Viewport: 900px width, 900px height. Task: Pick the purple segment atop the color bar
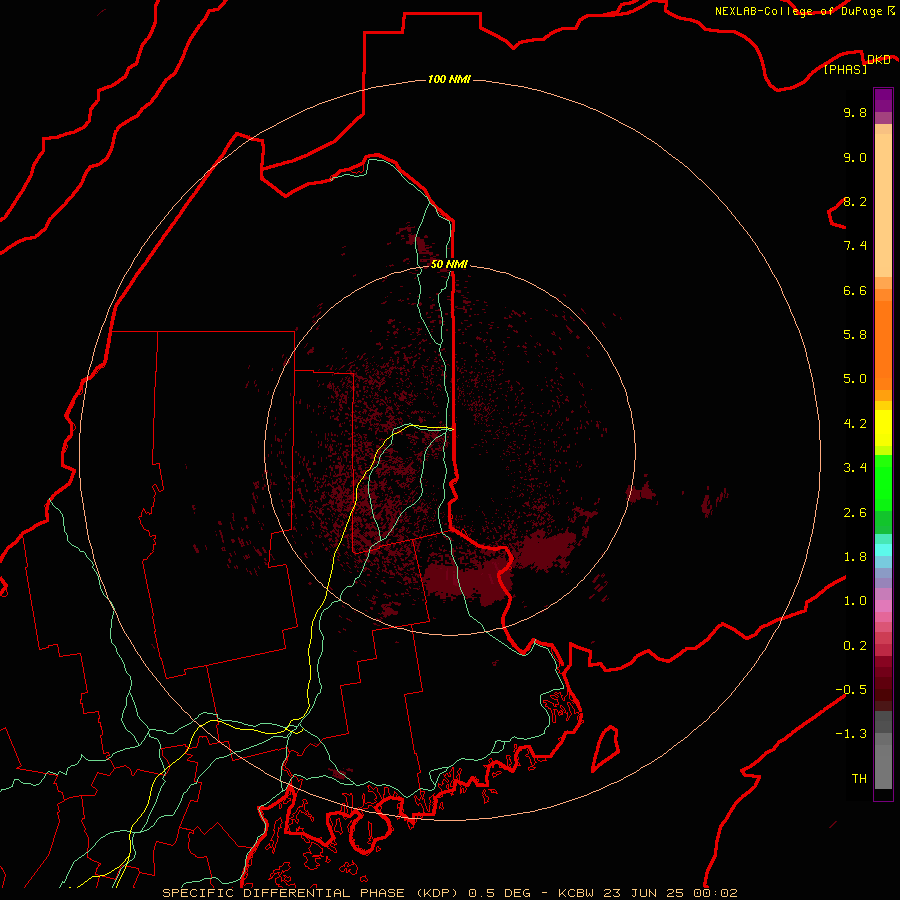[883, 100]
